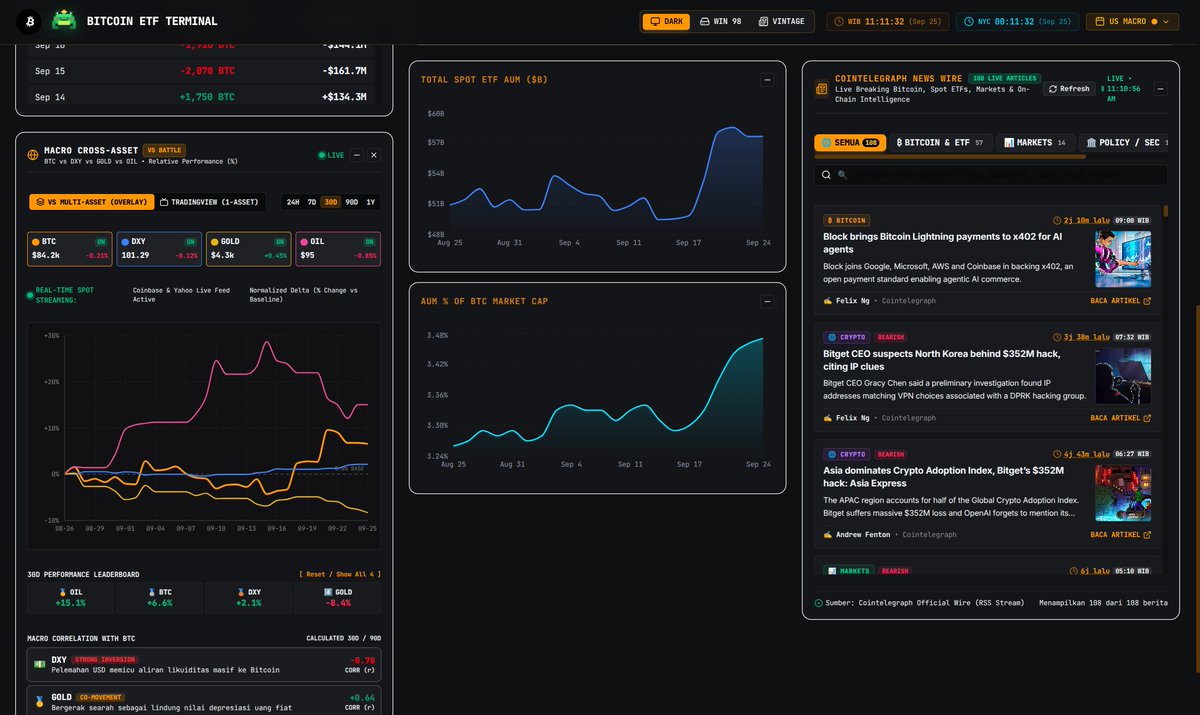Click the BEARISH badge on Asia Express article
1200x715 pixels.
tap(890, 455)
